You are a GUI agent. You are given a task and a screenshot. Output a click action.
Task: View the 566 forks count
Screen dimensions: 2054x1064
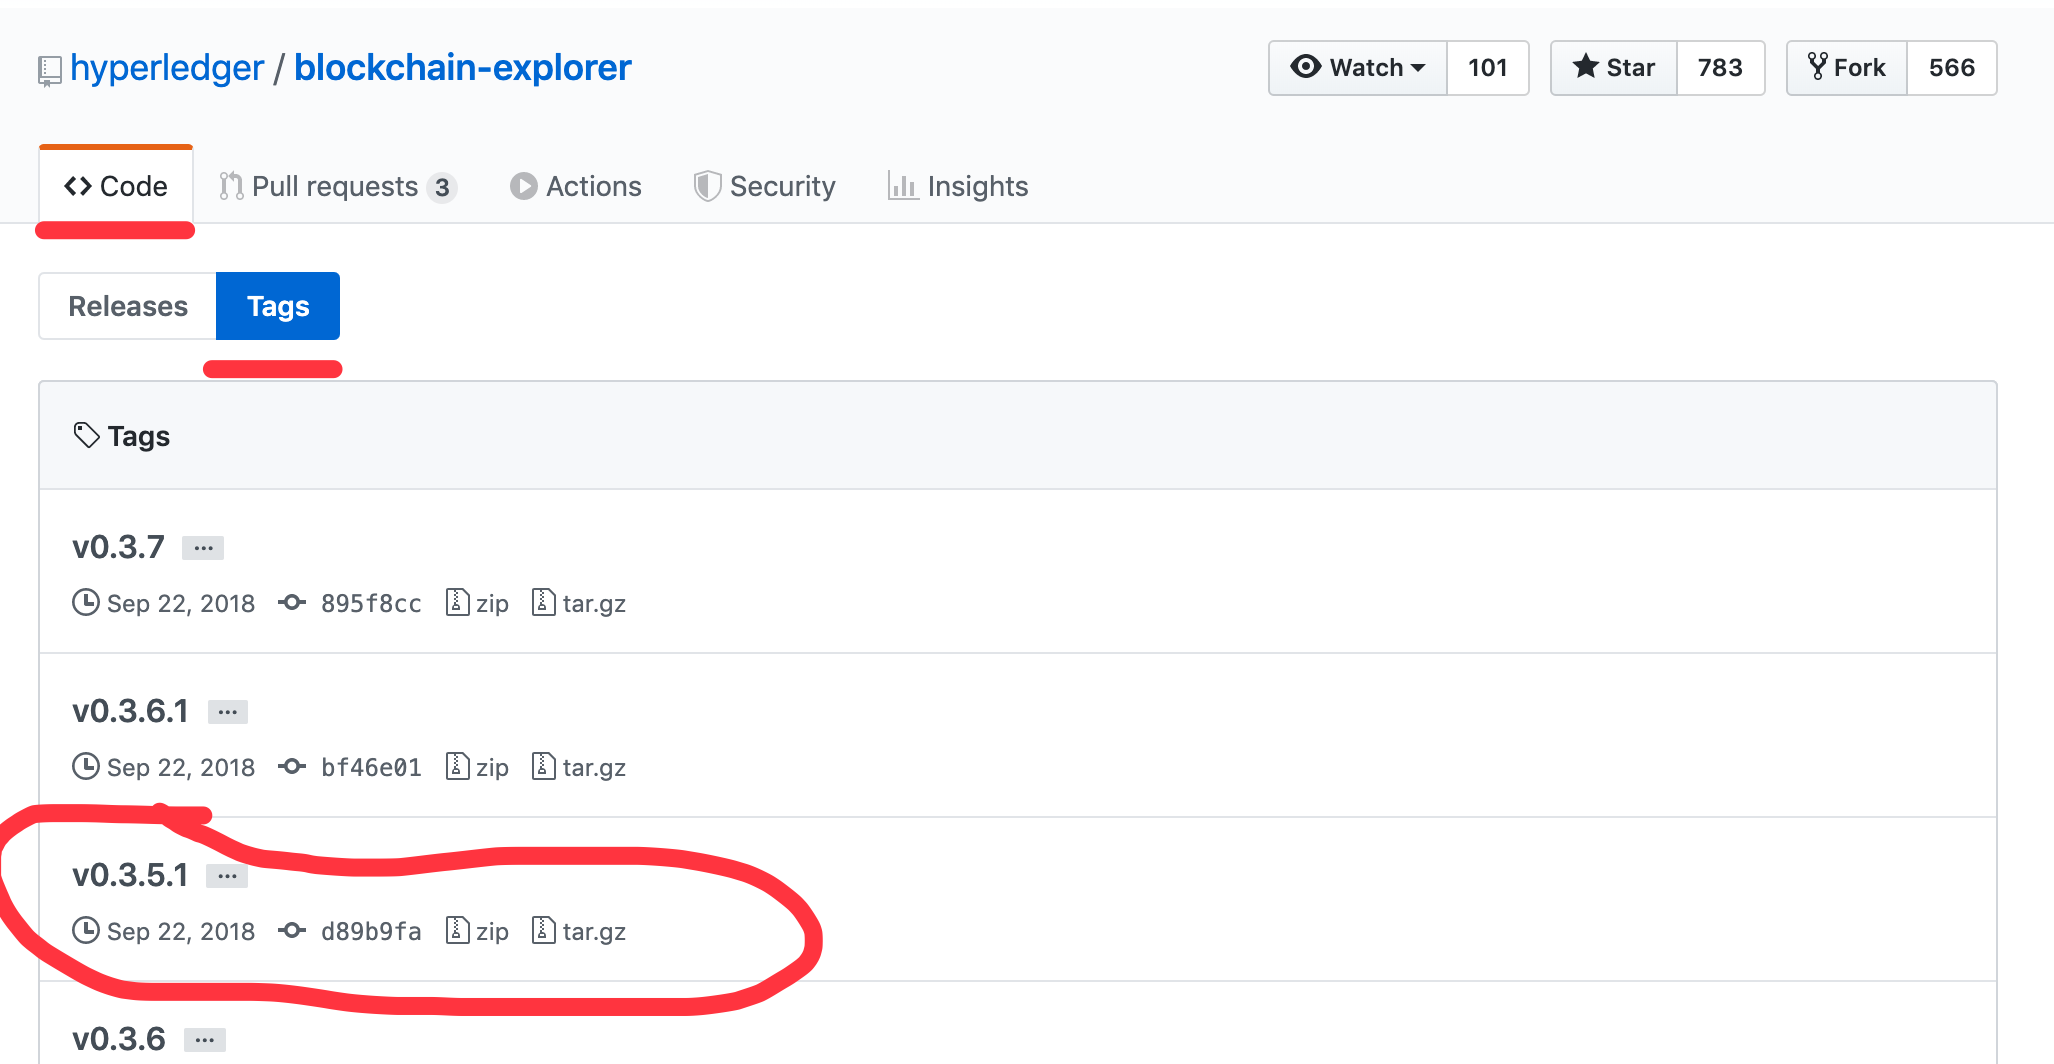(1951, 68)
